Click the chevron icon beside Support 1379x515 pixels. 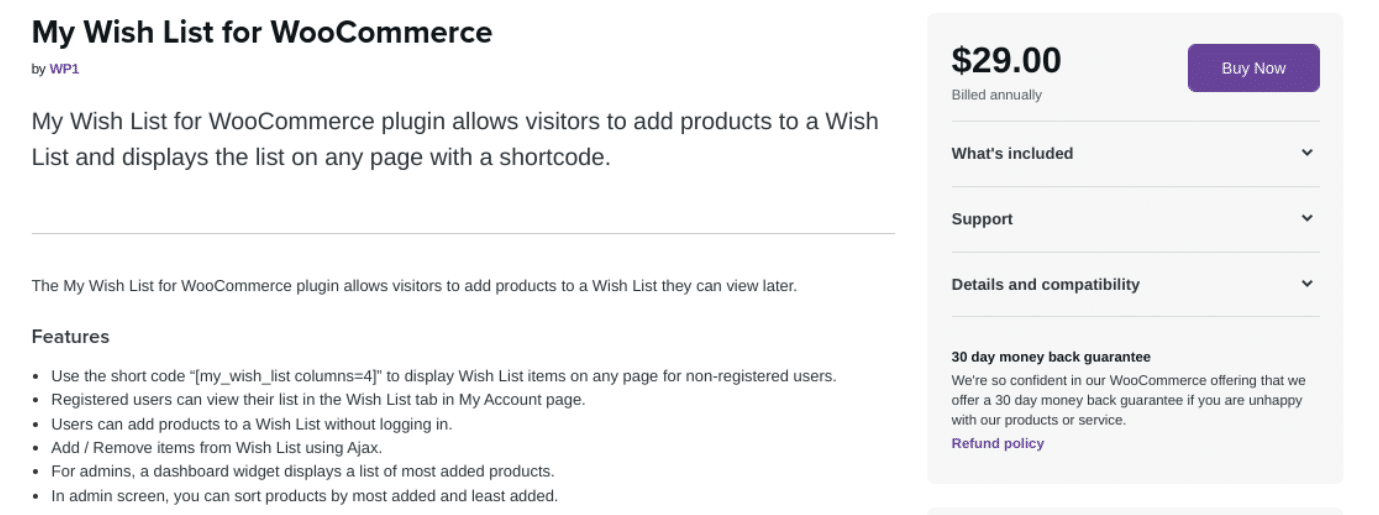(x=1306, y=218)
